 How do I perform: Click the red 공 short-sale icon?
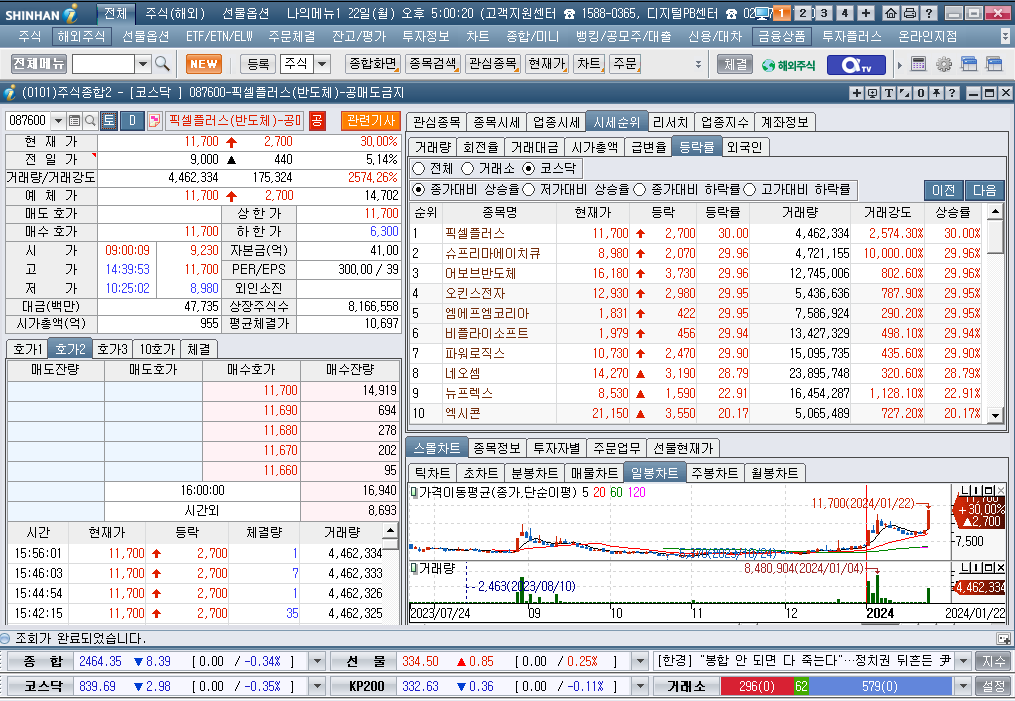pyautogui.click(x=317, y=120)
